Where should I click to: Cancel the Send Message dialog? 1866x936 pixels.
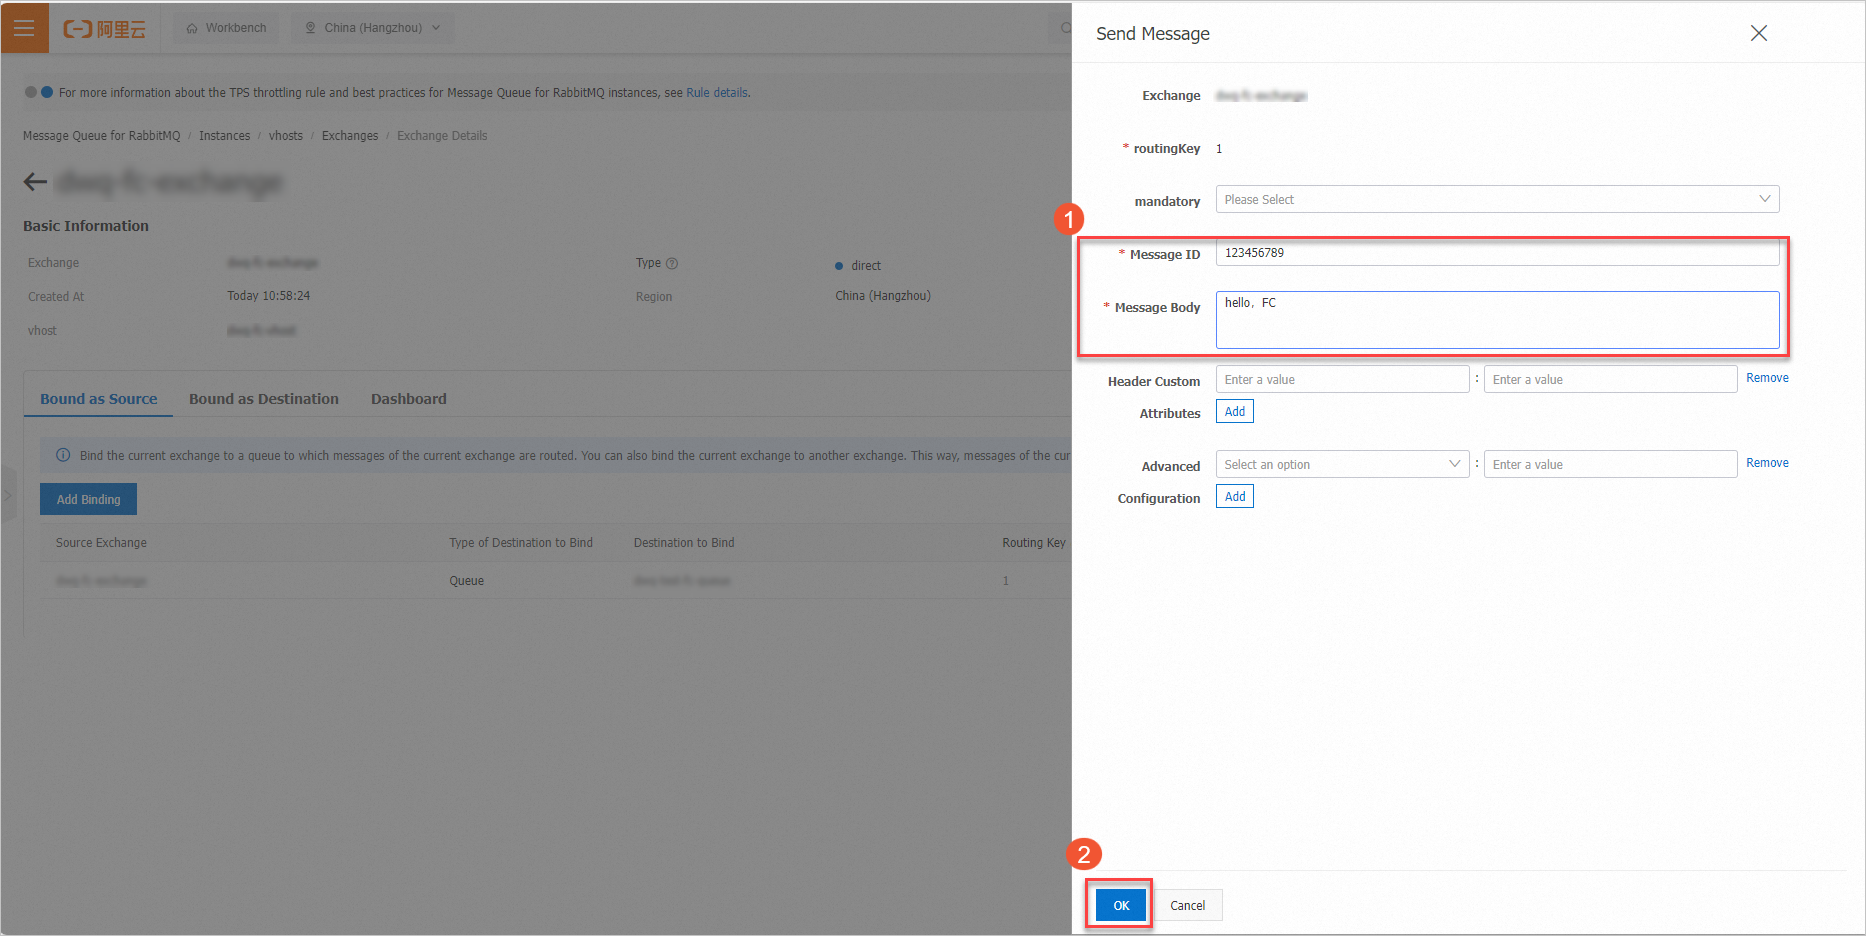click(x=1188, y=905)
